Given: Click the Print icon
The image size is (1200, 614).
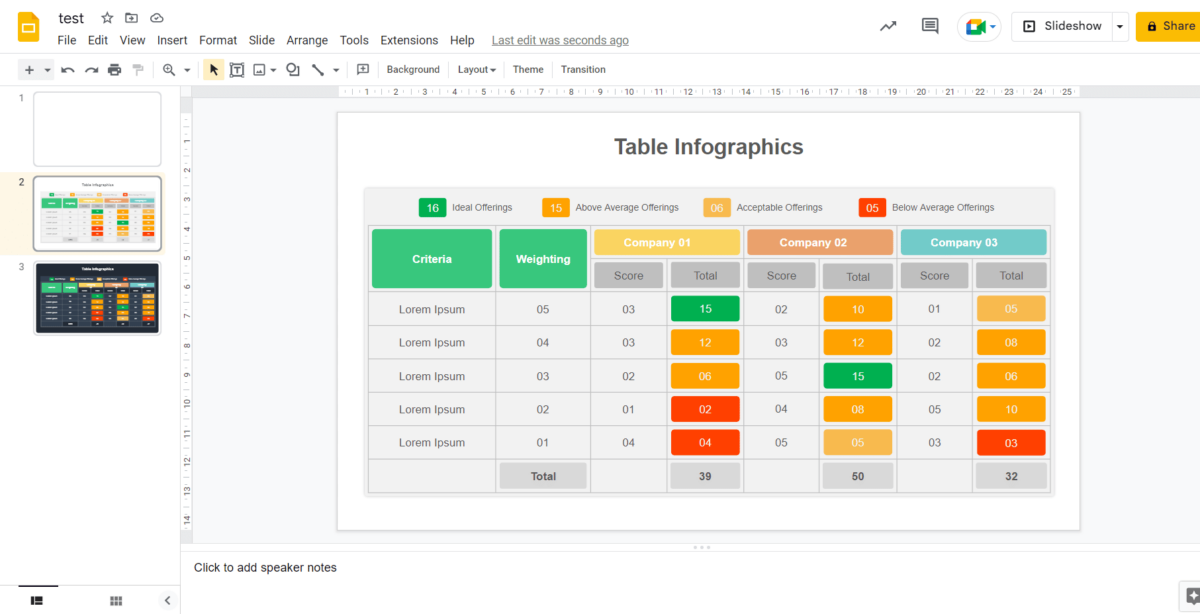Looking at the screenshot, I should point(114,69).
